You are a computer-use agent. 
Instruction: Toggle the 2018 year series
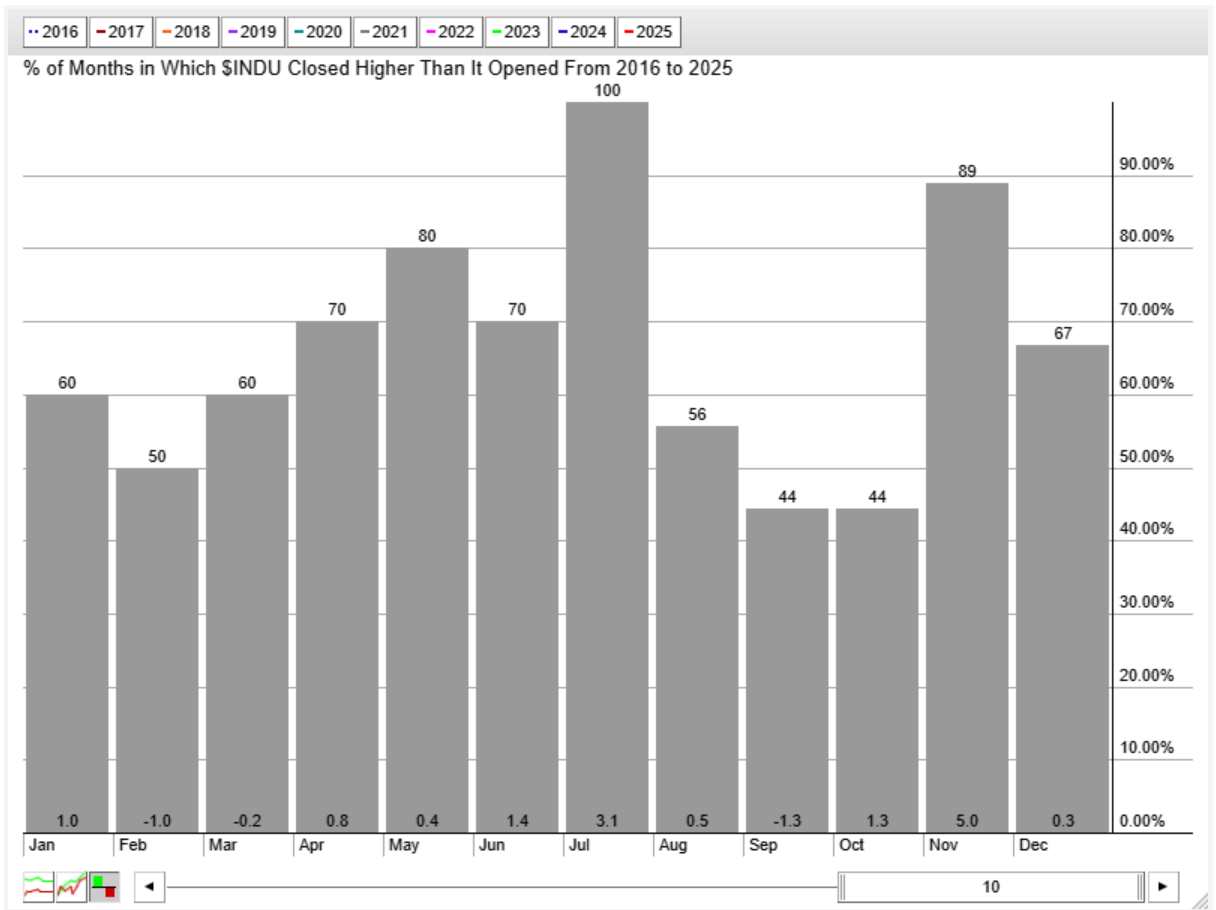[x=187, y=32]
